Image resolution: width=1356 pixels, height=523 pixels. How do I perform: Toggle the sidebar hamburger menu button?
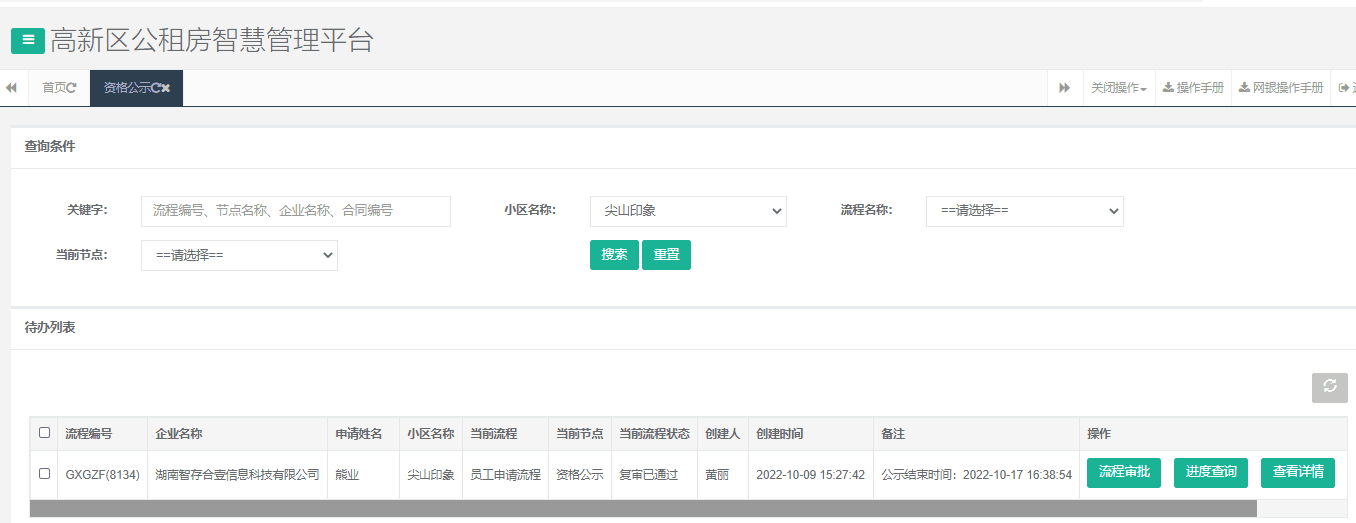pyautogui.click(x=28, y=40)
